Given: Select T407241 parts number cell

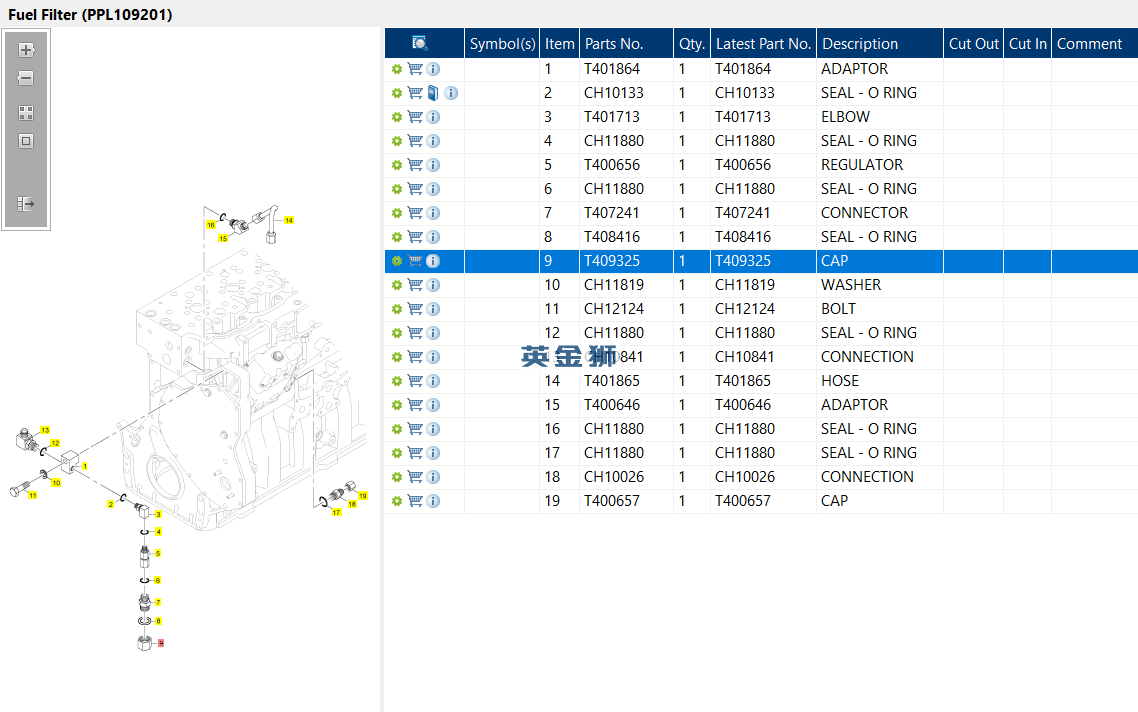Looking at the screenshot, I should click(x=626, y=213).
